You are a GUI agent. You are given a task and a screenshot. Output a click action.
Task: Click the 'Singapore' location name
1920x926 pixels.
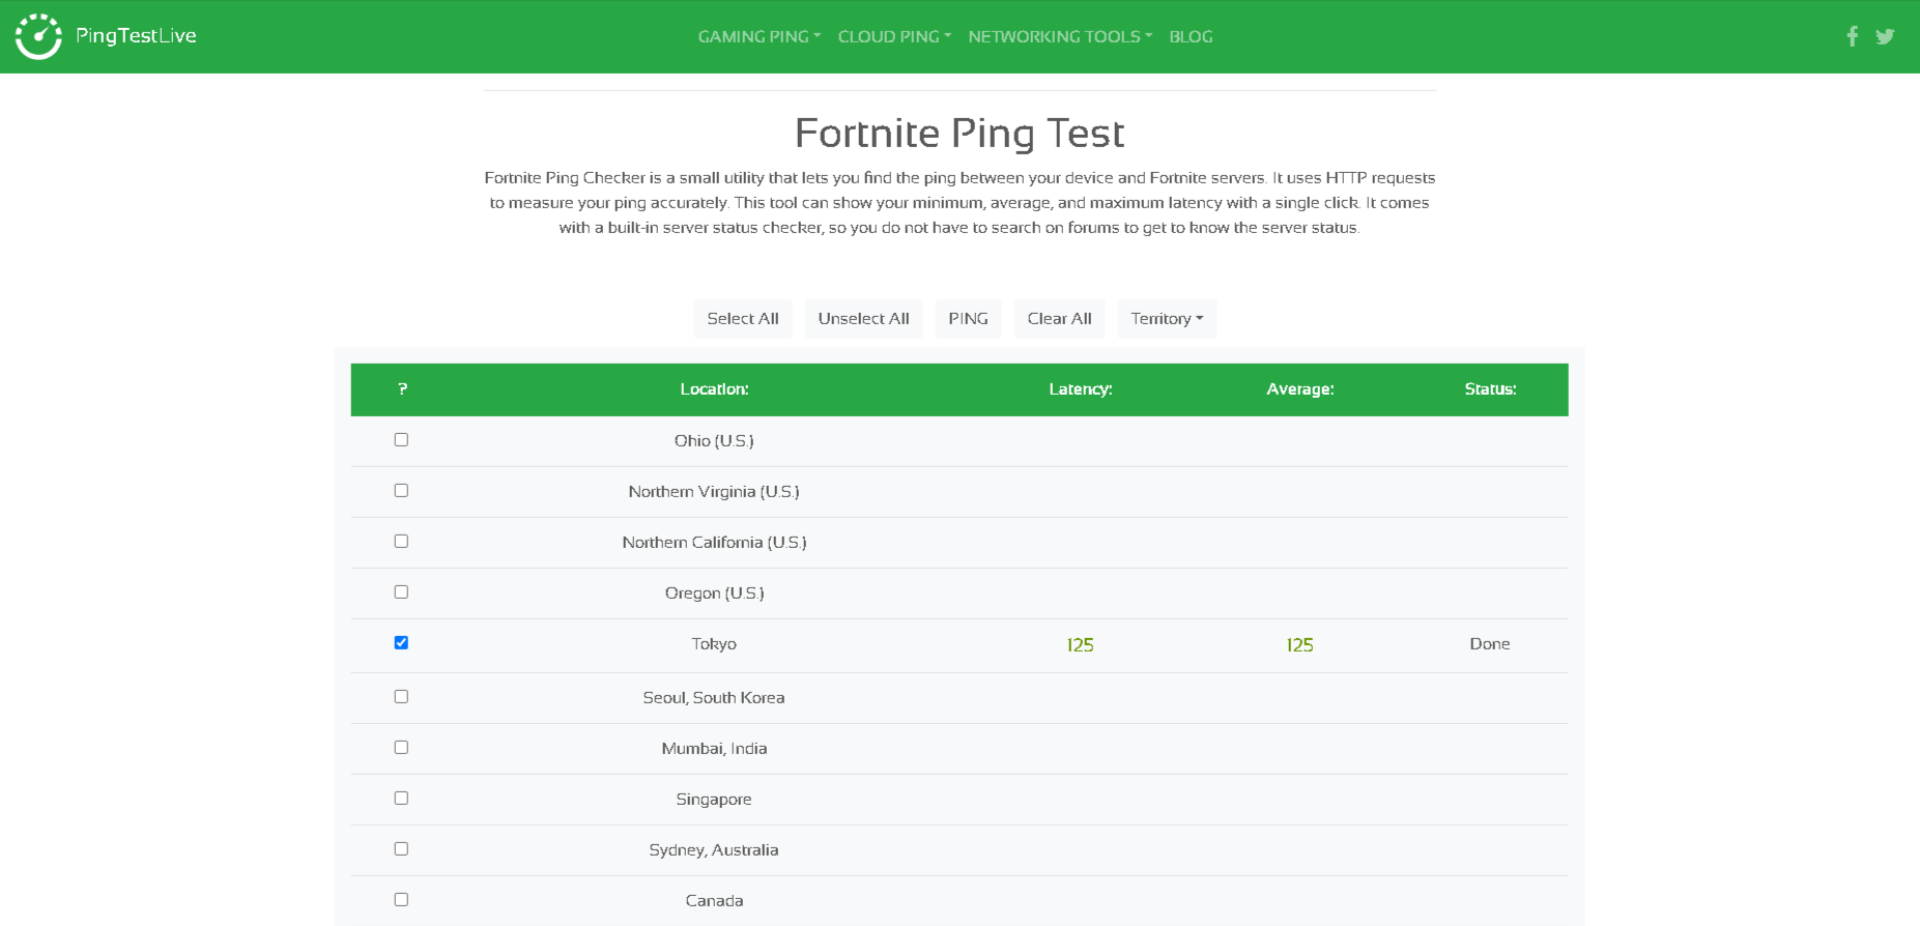[714, 799]
